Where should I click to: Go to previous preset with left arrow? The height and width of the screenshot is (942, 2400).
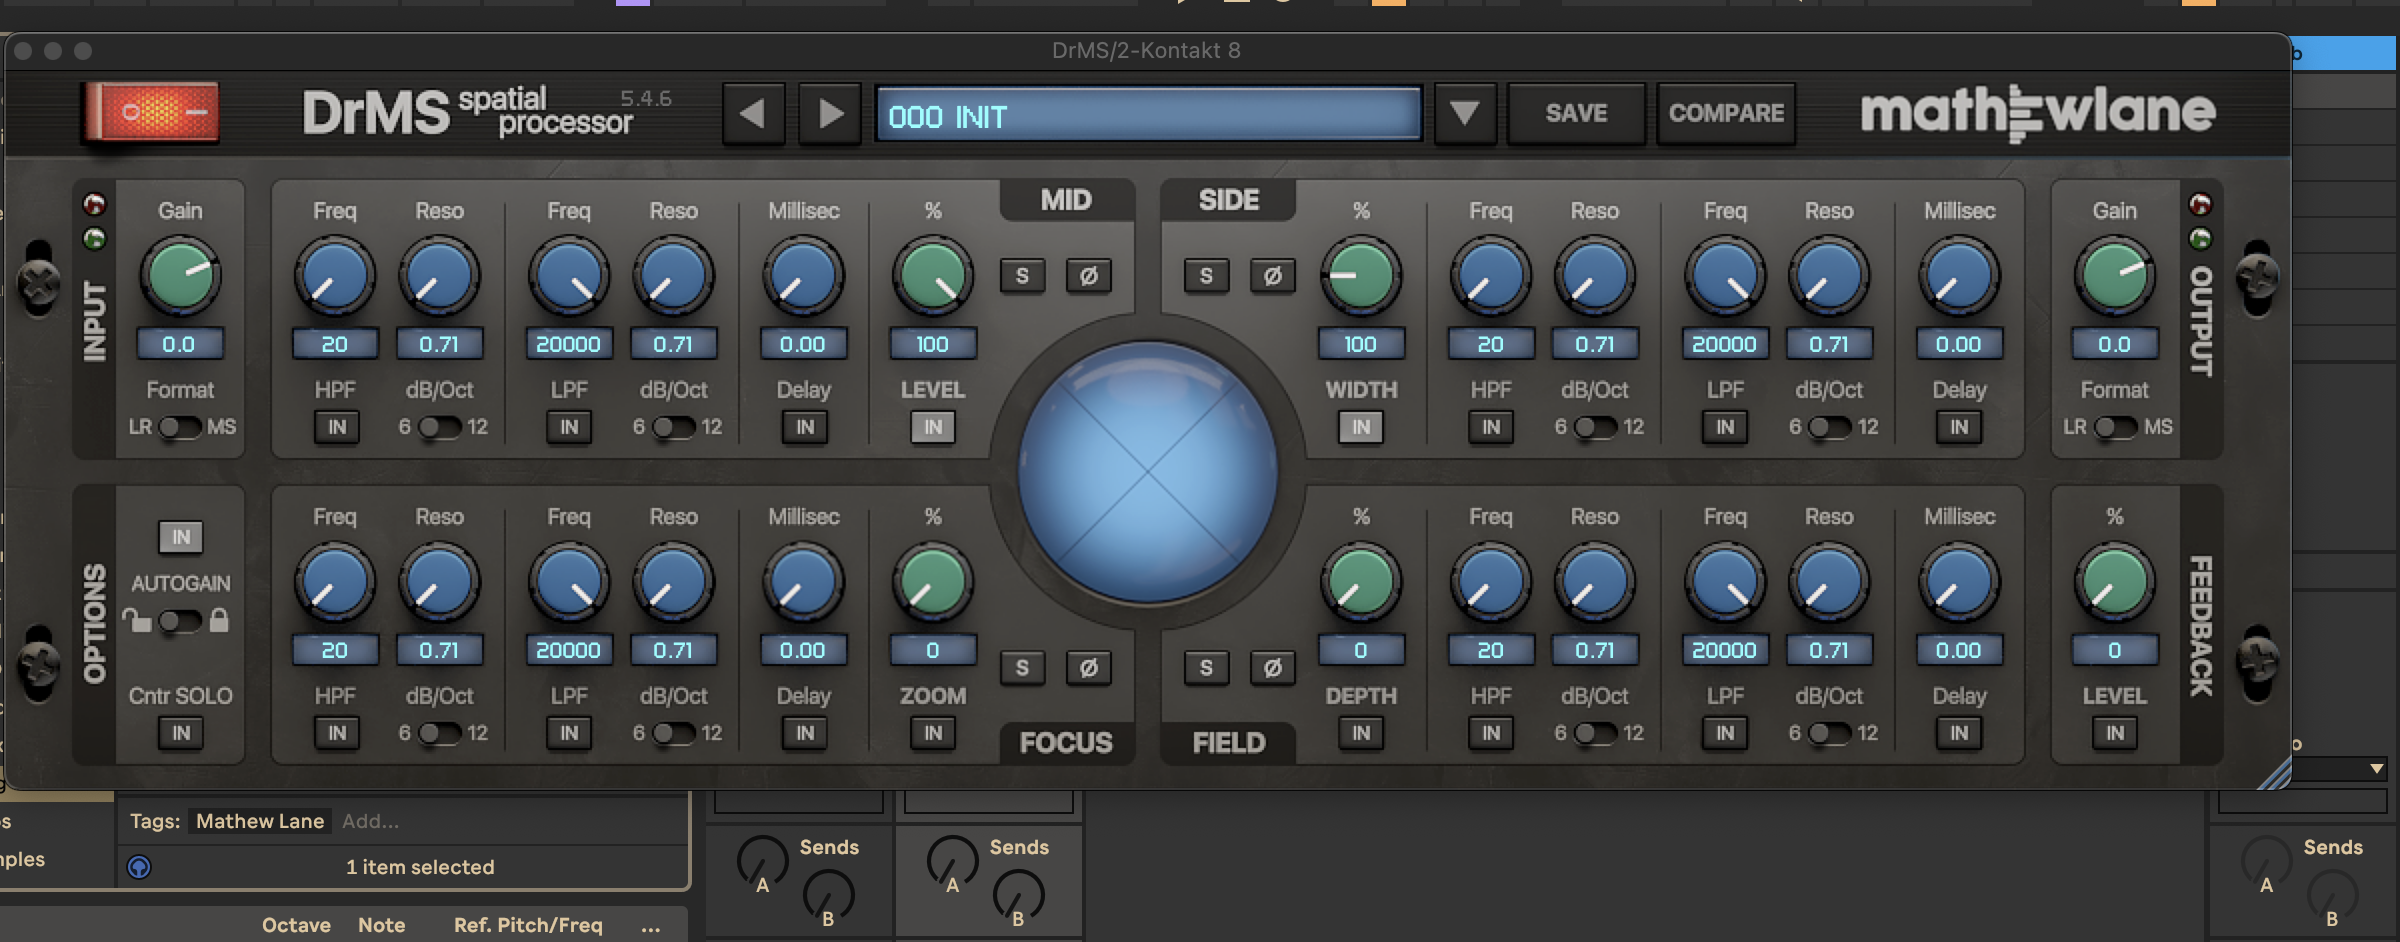click(x=752, y=114)
